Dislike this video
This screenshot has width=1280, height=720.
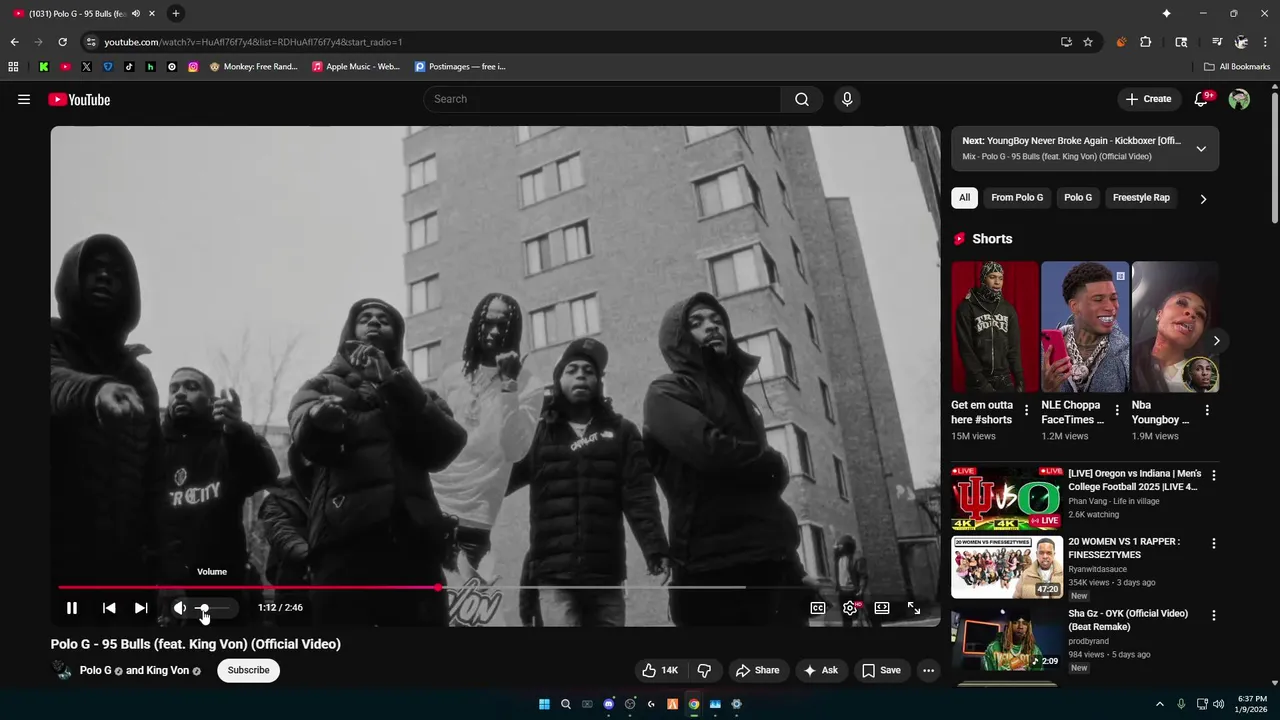click(704, 670)
